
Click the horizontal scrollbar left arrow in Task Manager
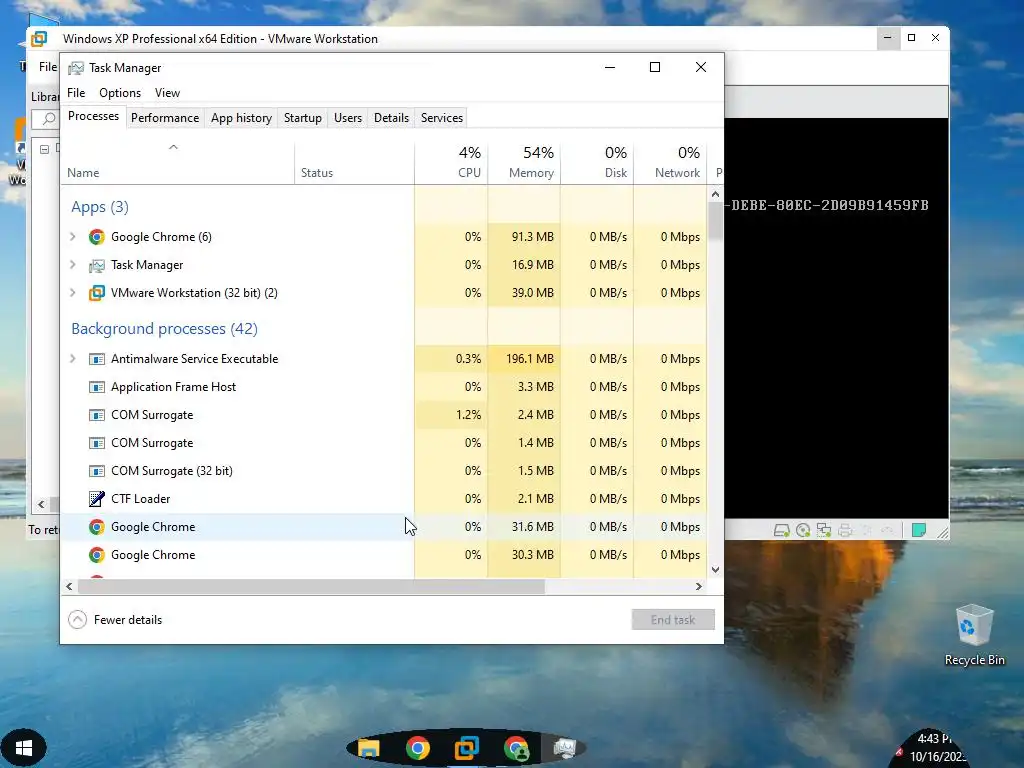69,586
